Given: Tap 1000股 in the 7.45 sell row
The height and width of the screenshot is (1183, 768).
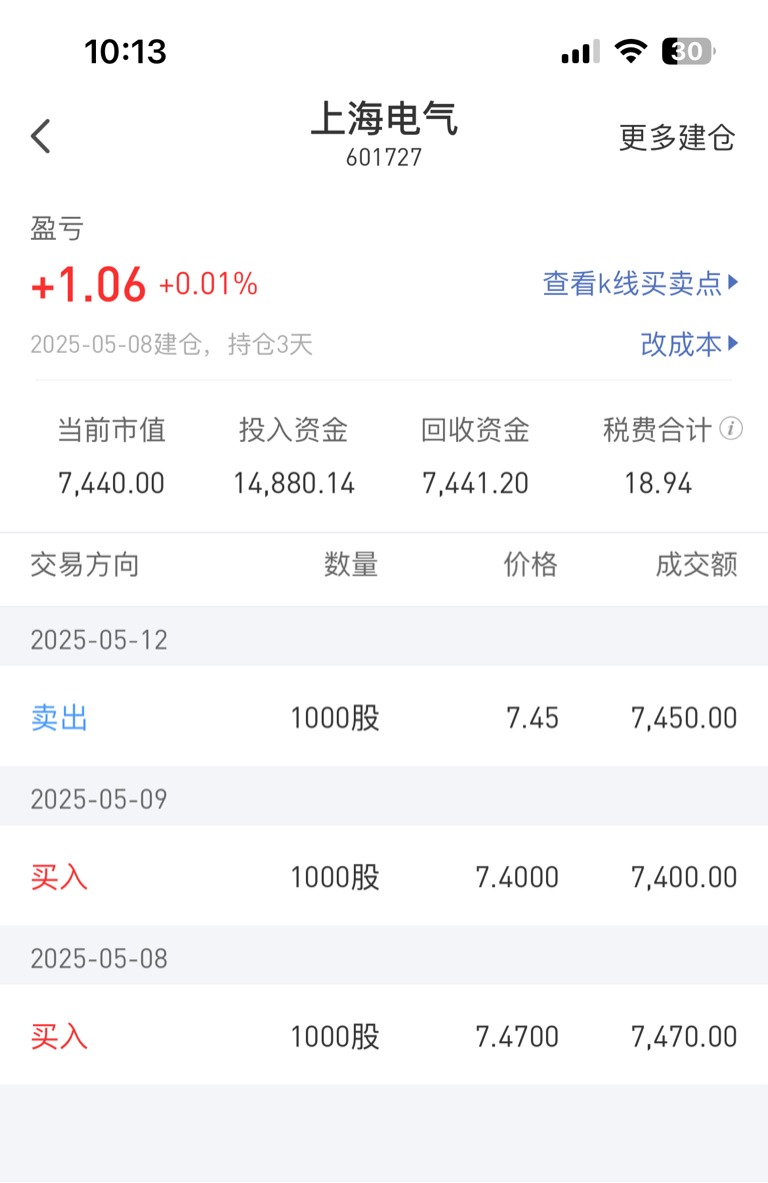Looking at the screenshot, I should pos(335,718).
